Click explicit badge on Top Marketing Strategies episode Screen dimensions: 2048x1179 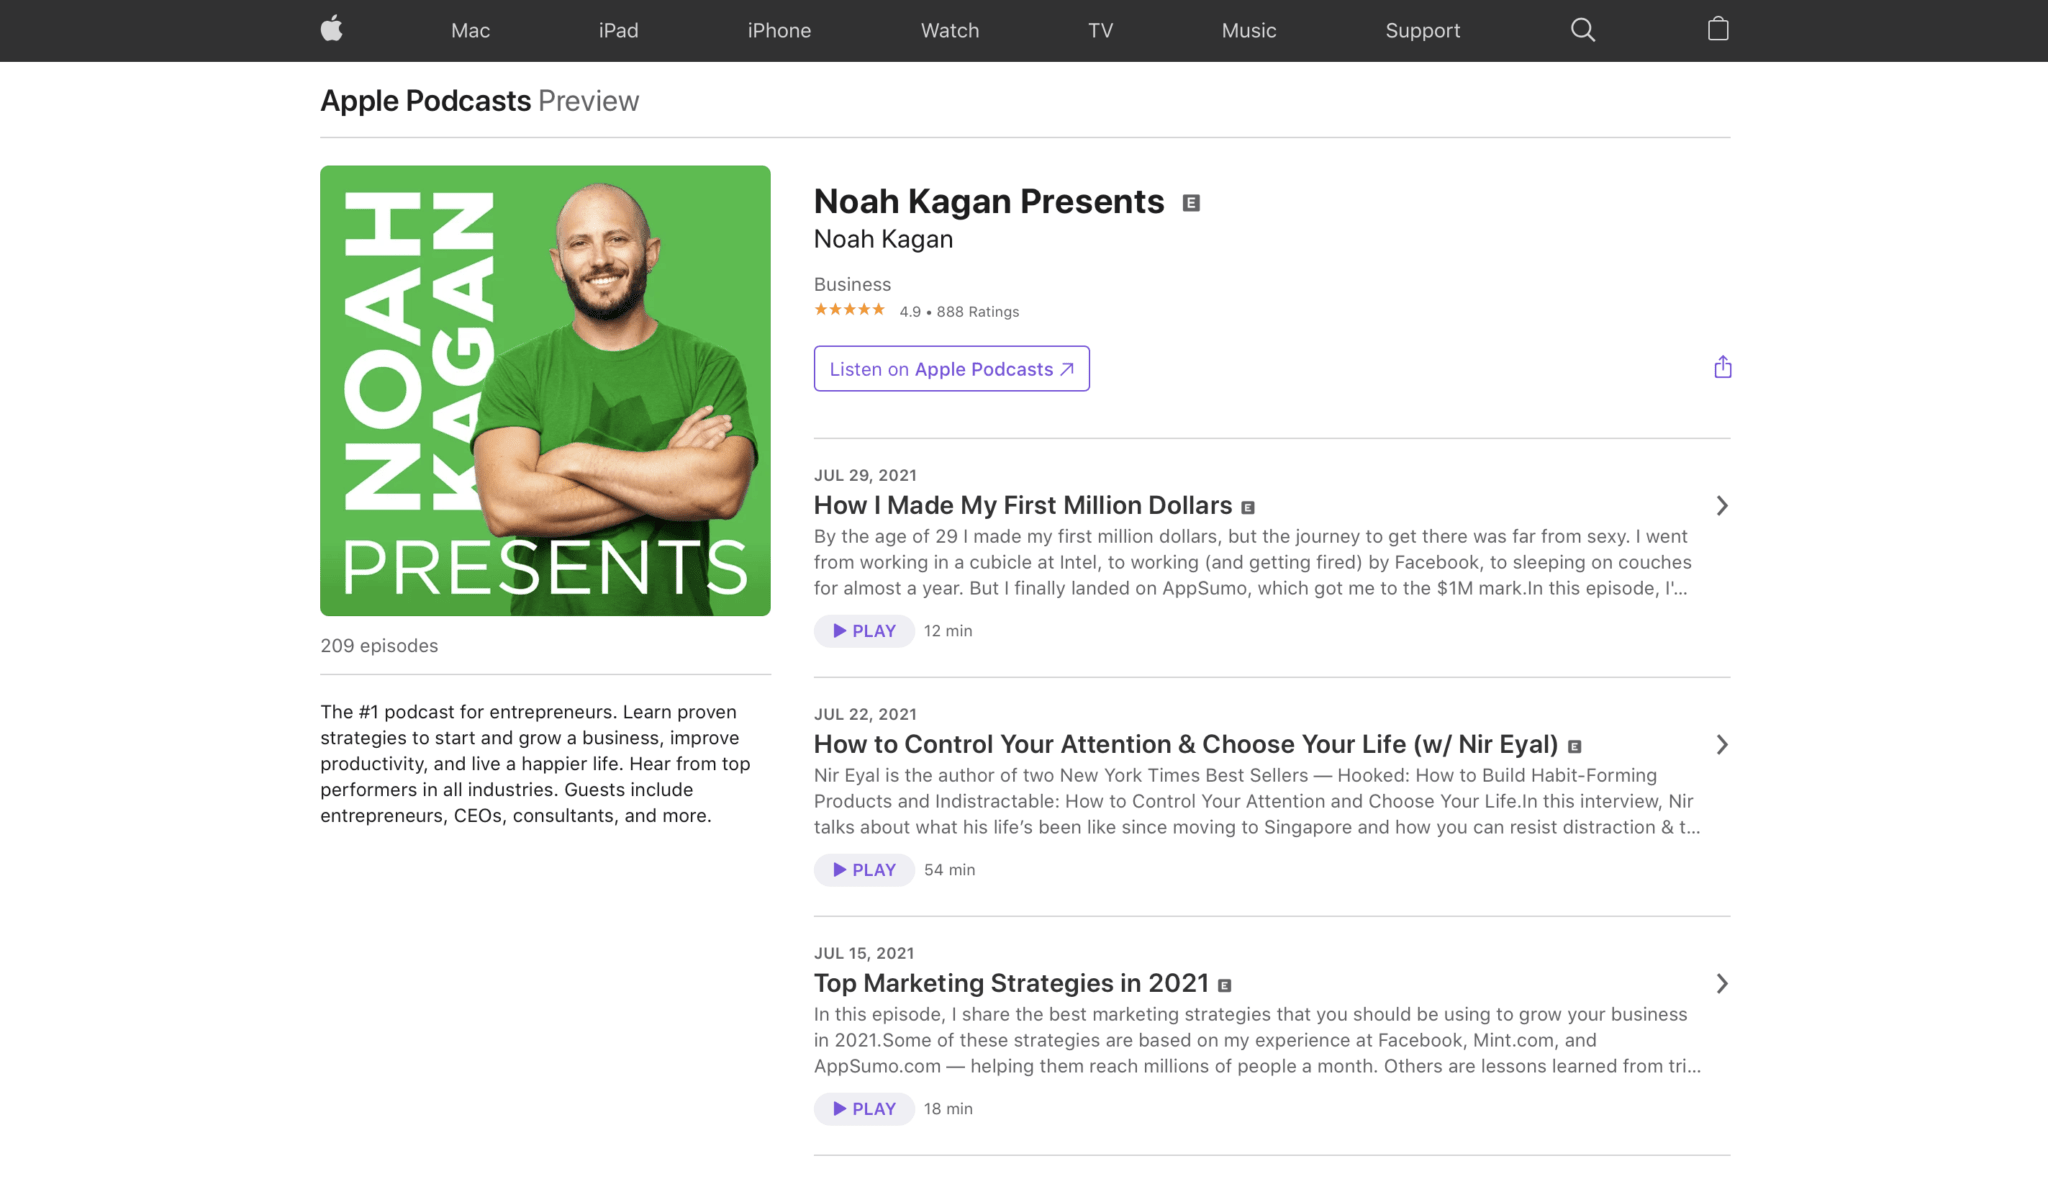(1225, 986)
